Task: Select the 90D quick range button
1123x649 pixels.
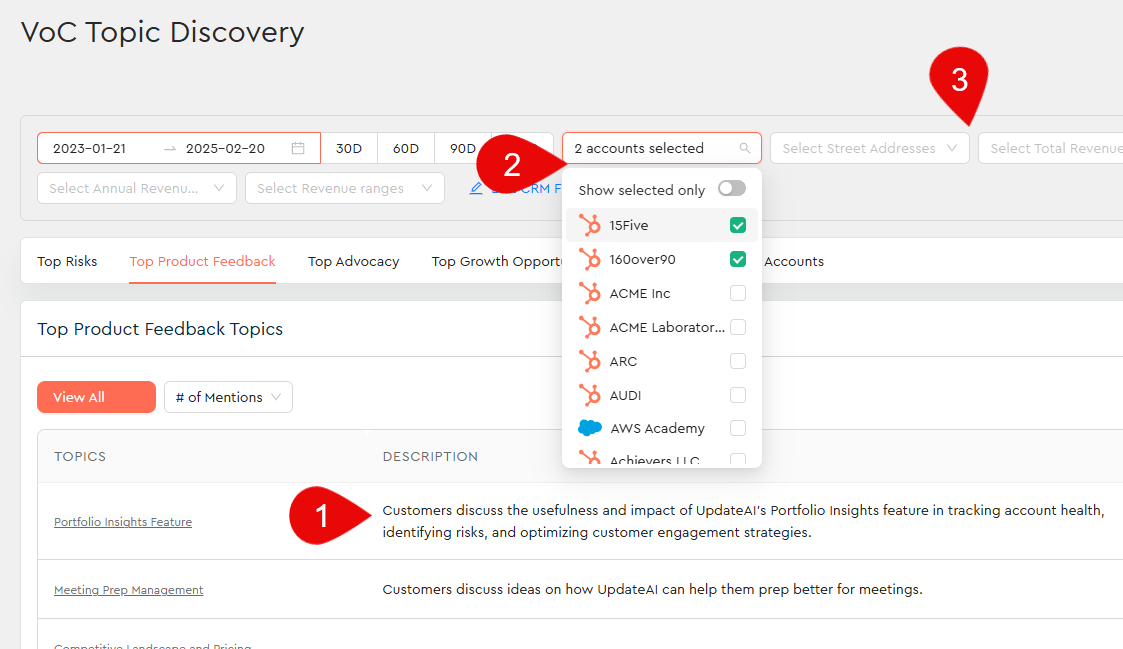Action: click(x=463, y=148)
